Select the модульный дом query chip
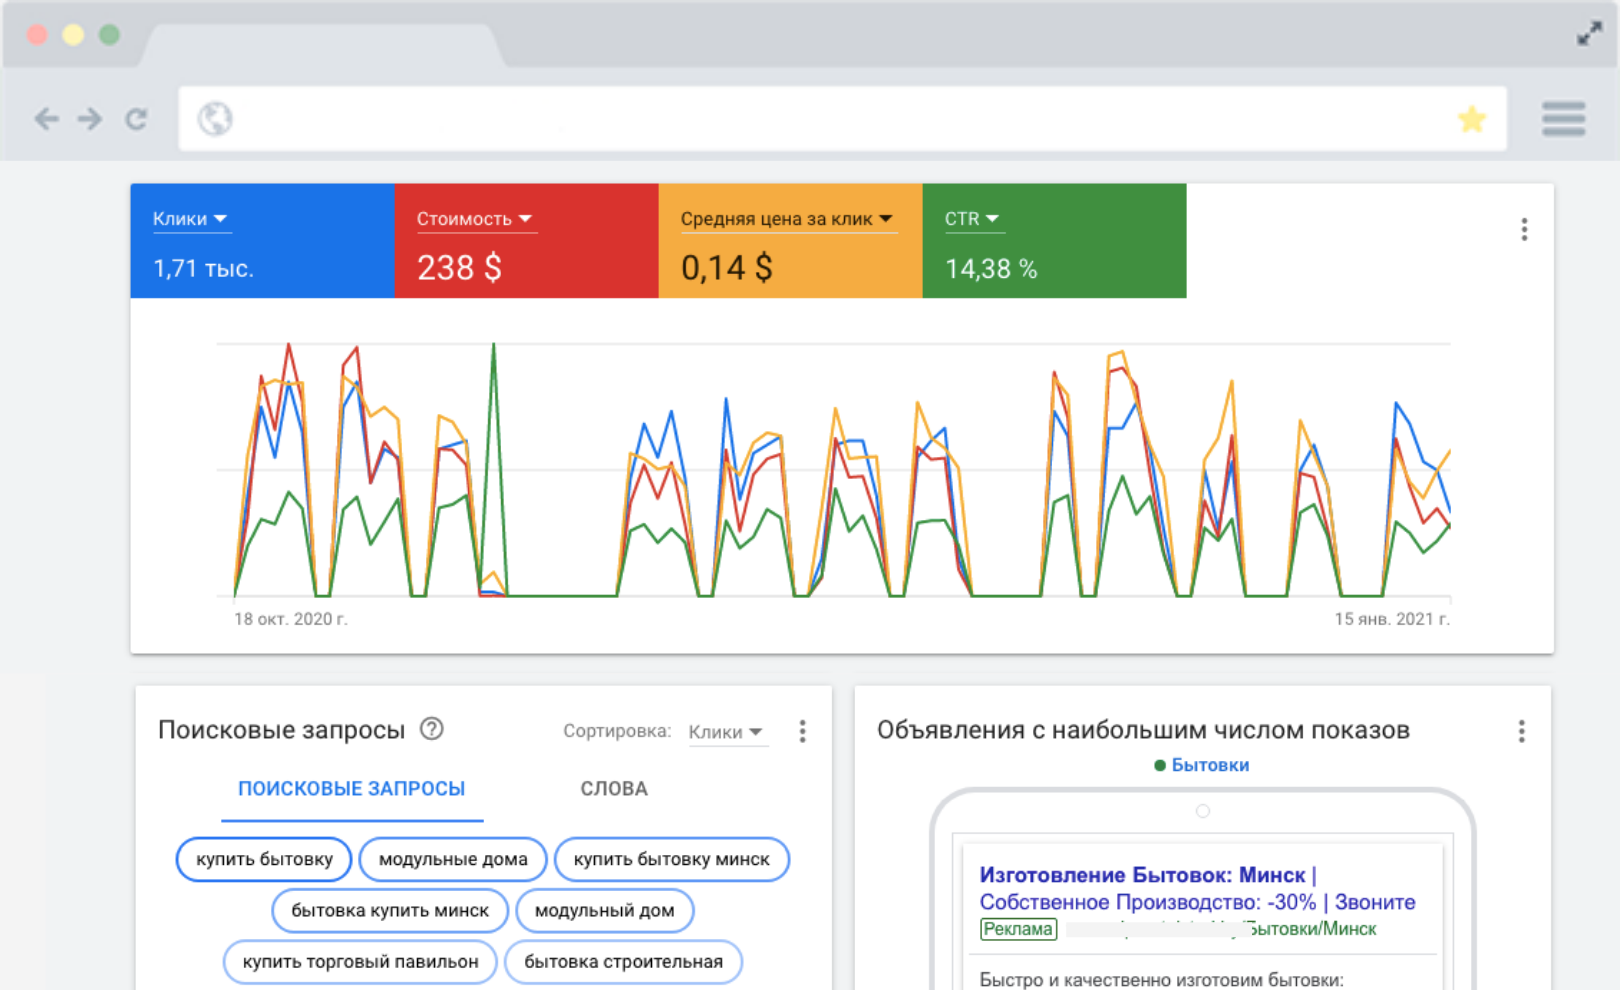 tap(605, 910)
